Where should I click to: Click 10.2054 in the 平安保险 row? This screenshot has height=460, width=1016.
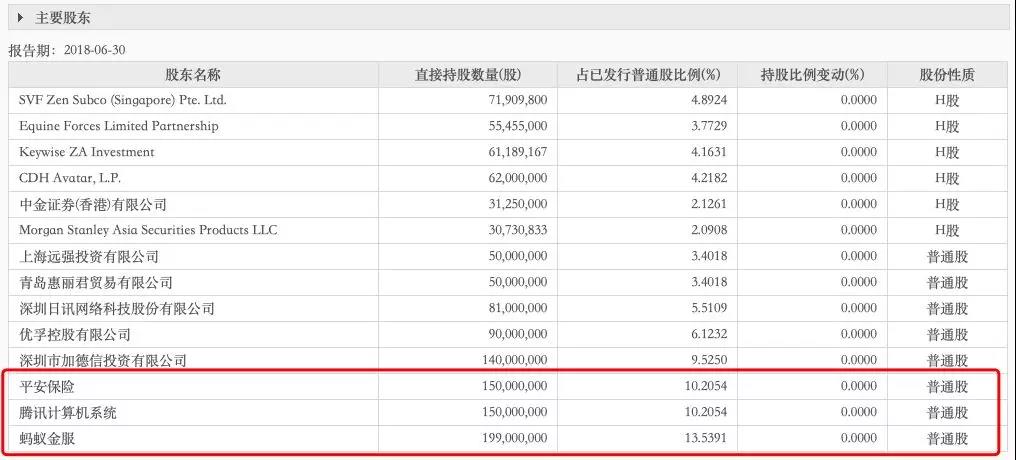coord(704,387)
